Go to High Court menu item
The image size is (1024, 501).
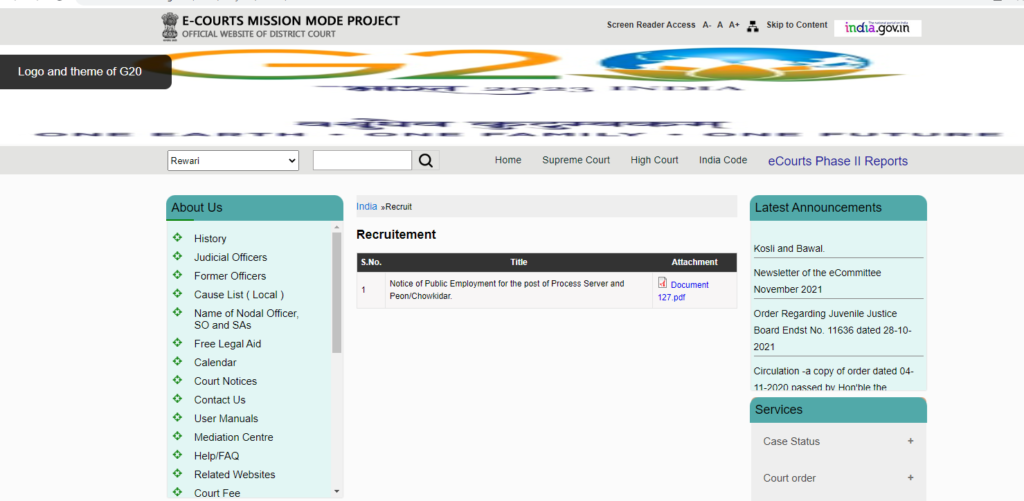coord(654,160)
